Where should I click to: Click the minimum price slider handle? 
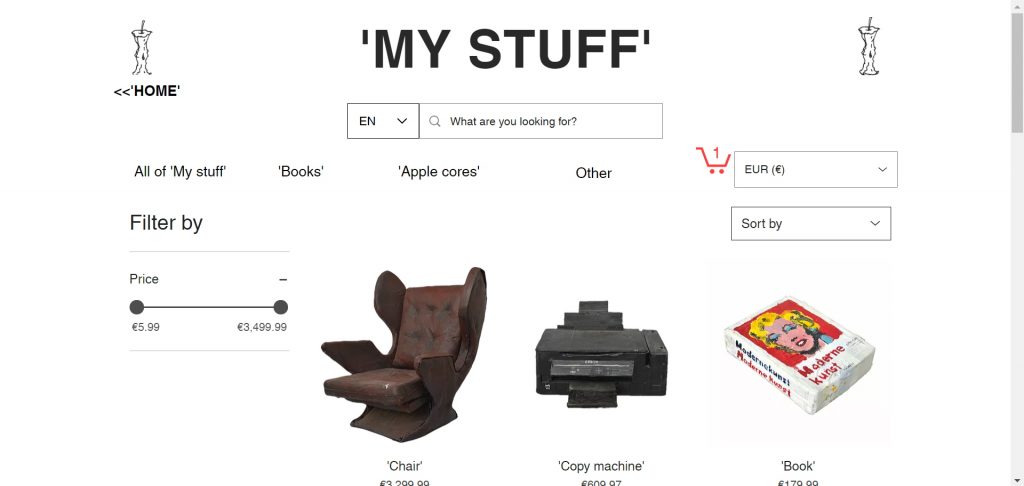tap(136, 307)
